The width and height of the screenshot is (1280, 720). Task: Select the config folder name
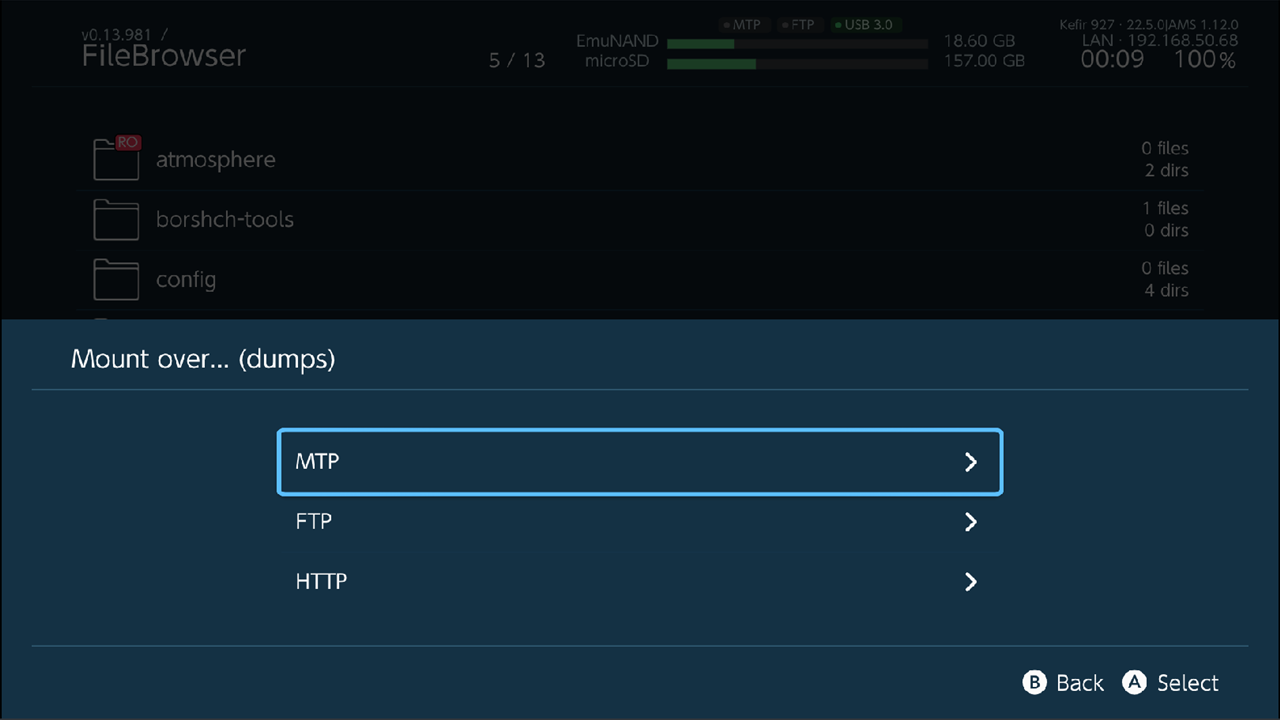186,280
